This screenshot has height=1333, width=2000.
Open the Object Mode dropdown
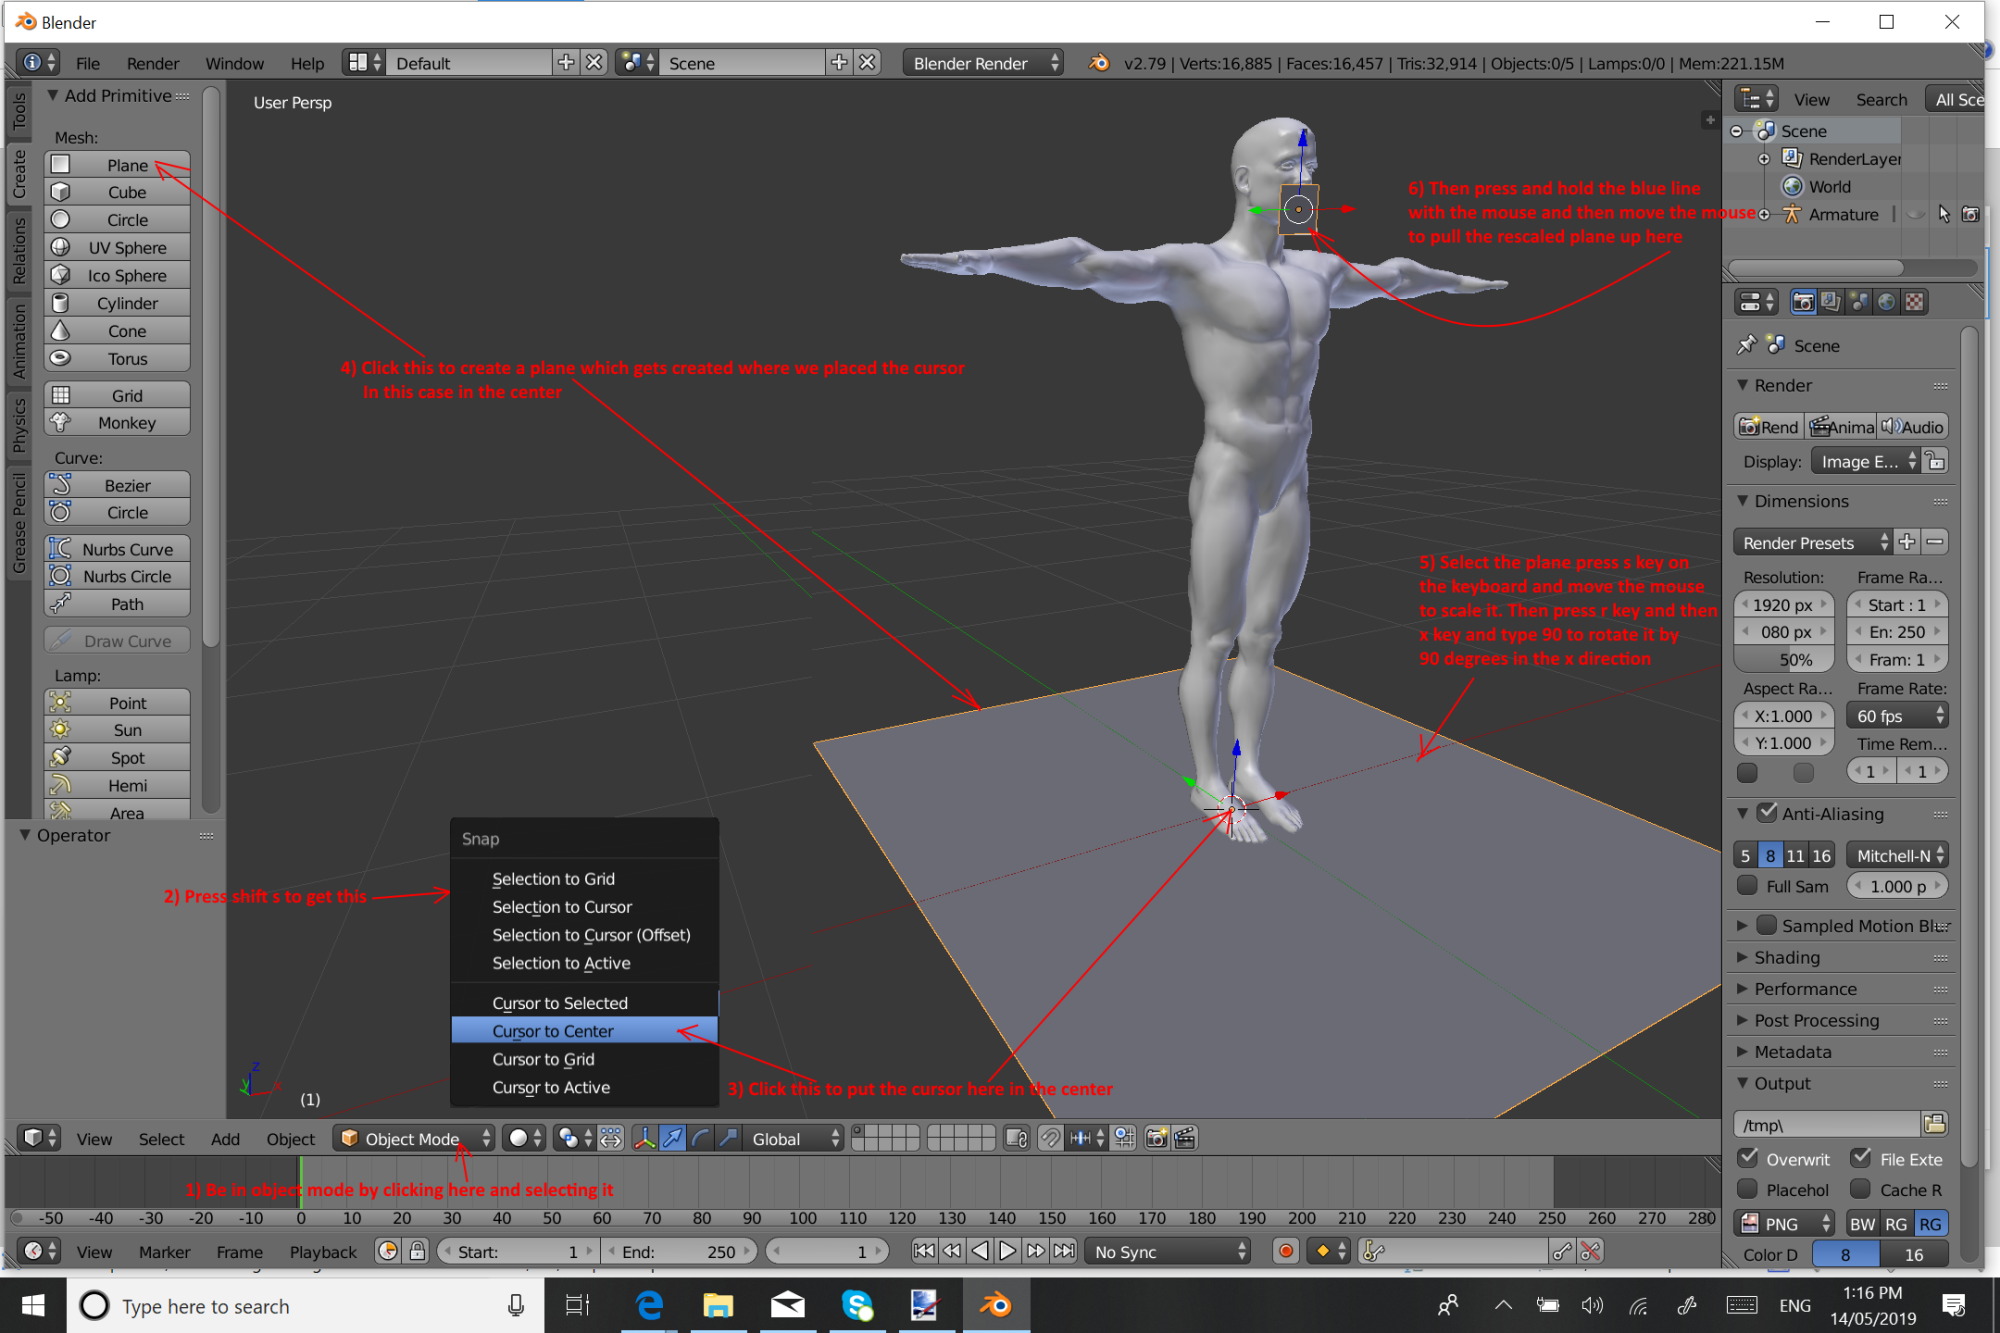click(413, 1138)
